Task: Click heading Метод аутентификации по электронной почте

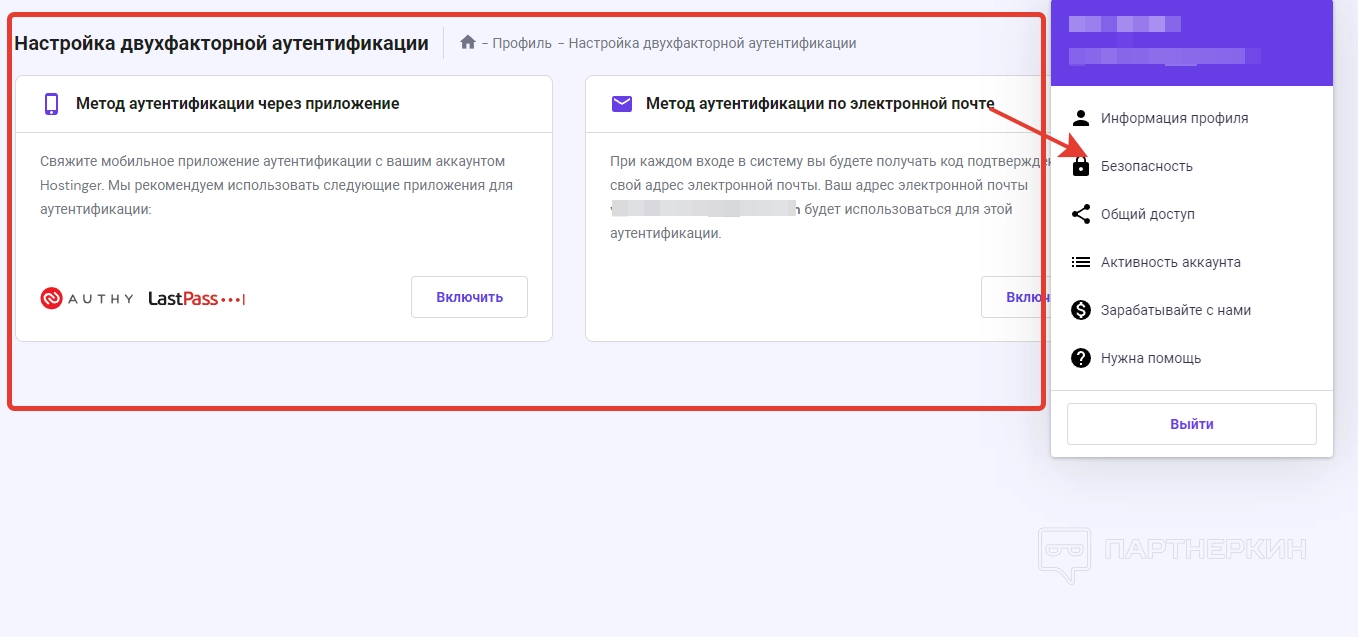Action: coord(820,103)
